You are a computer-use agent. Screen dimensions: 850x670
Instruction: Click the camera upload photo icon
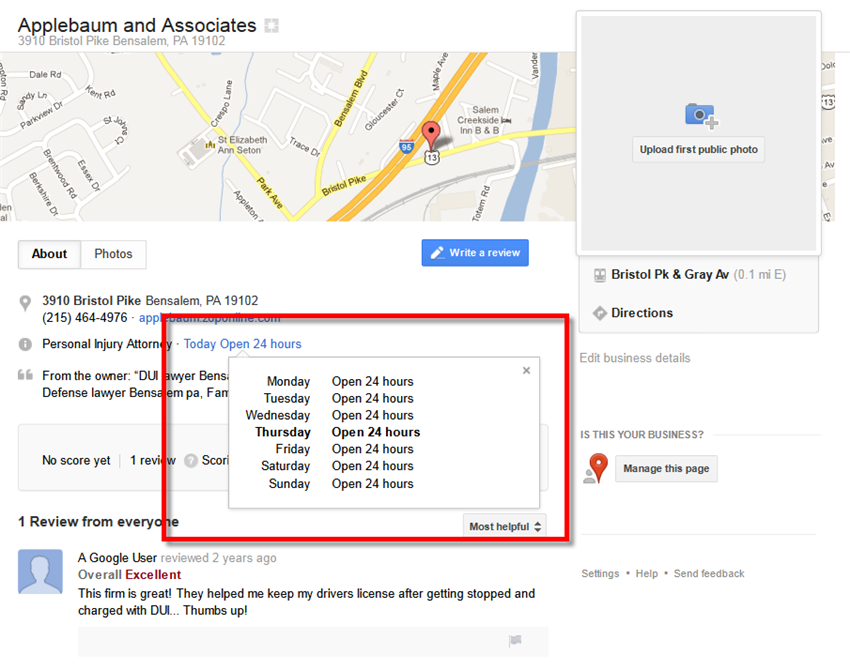(701, 115)
